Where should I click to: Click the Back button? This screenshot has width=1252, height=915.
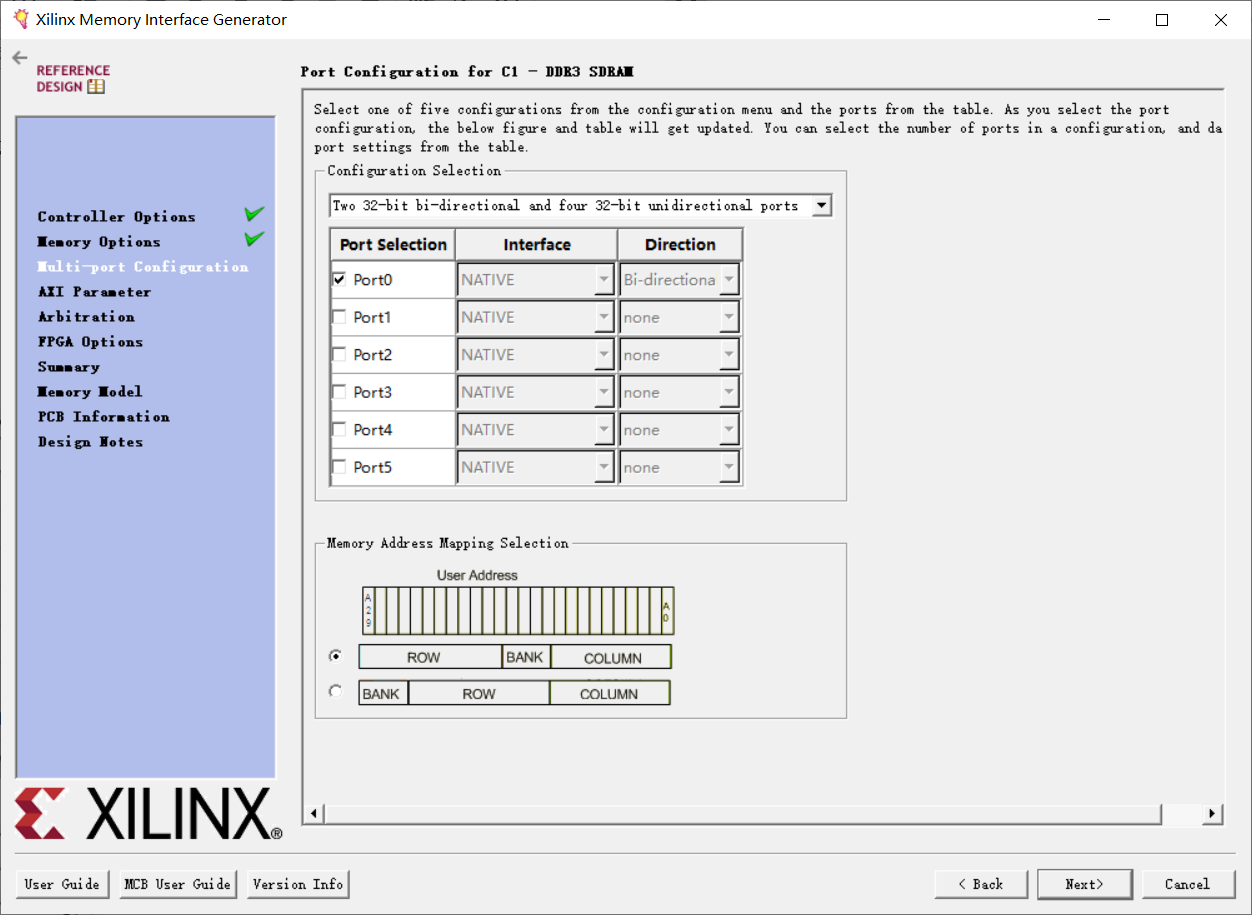pos(981,884)
